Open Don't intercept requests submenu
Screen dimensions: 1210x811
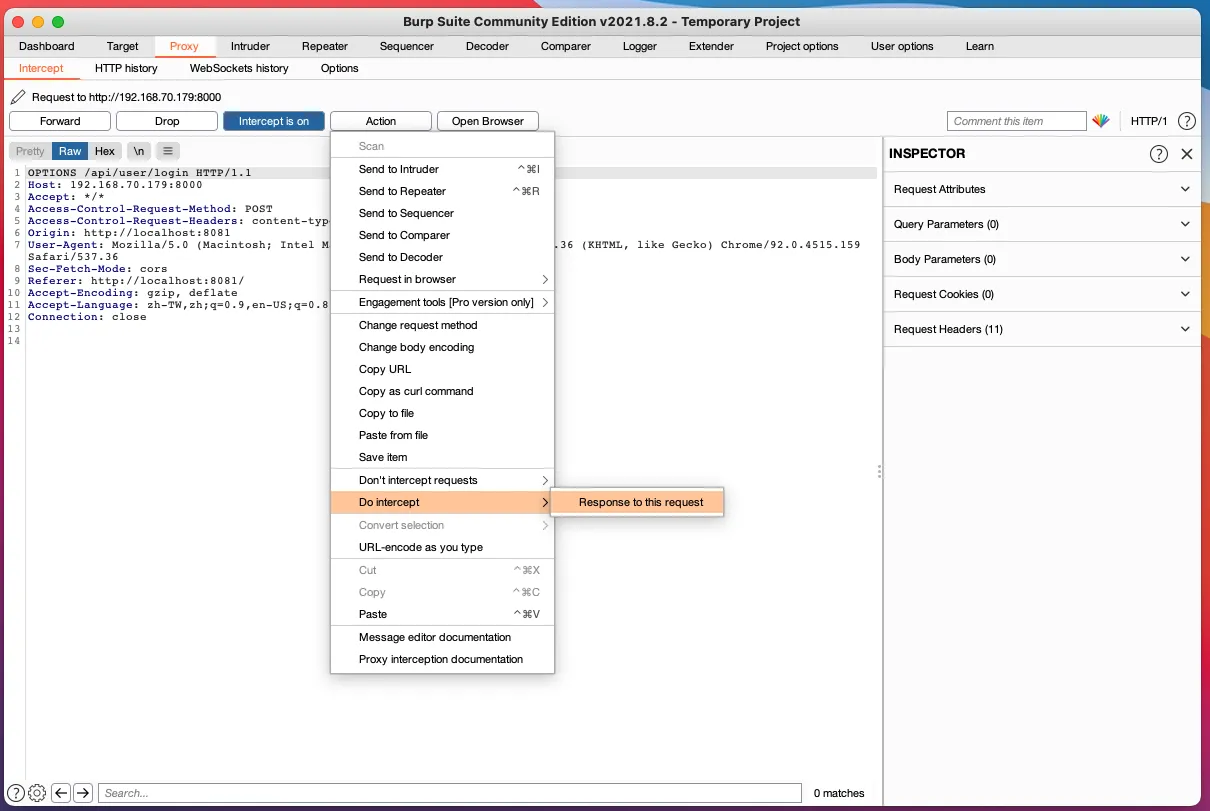[x=442, y=480]
